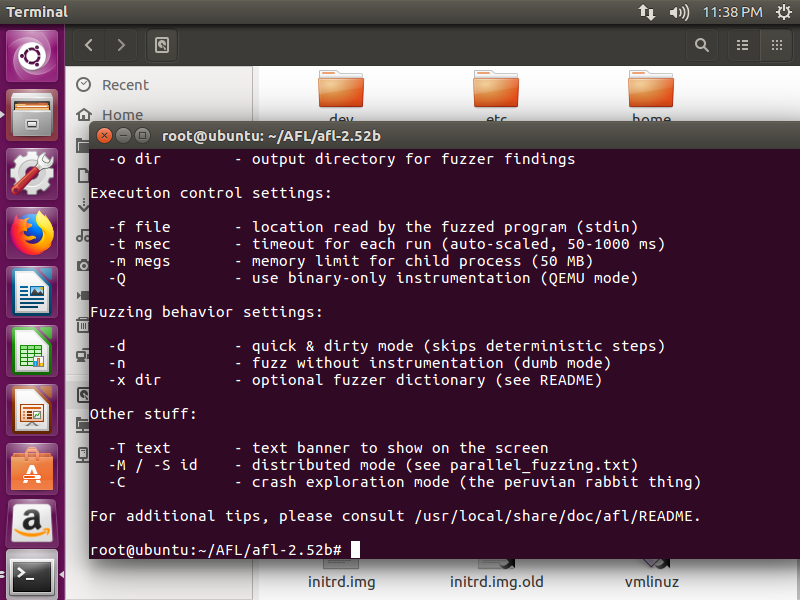Go forward in Files window
Image resolution: width=800 pixels, height=600 pixels.
click(x=121, y=45)
